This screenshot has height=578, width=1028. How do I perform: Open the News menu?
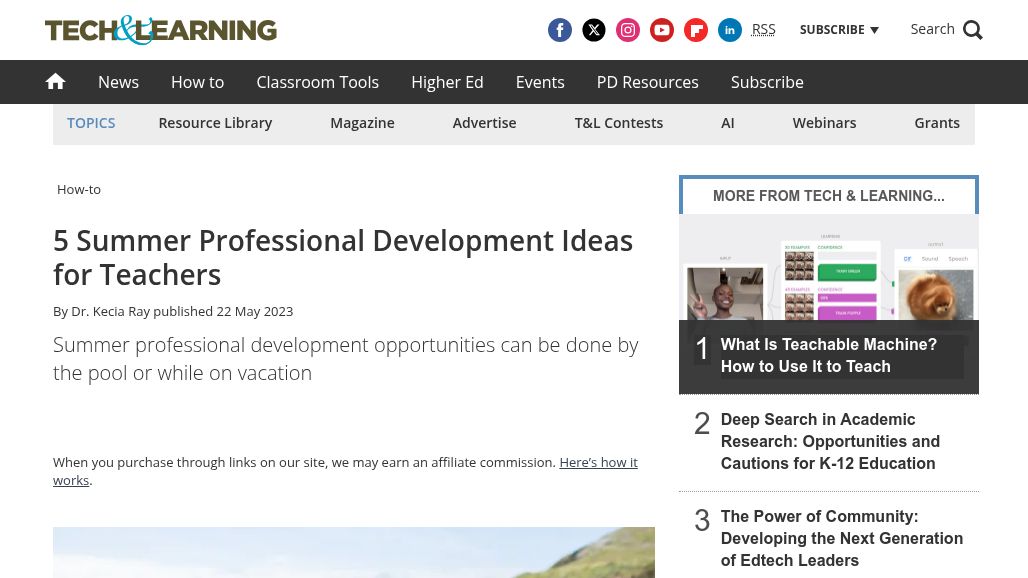118,82
